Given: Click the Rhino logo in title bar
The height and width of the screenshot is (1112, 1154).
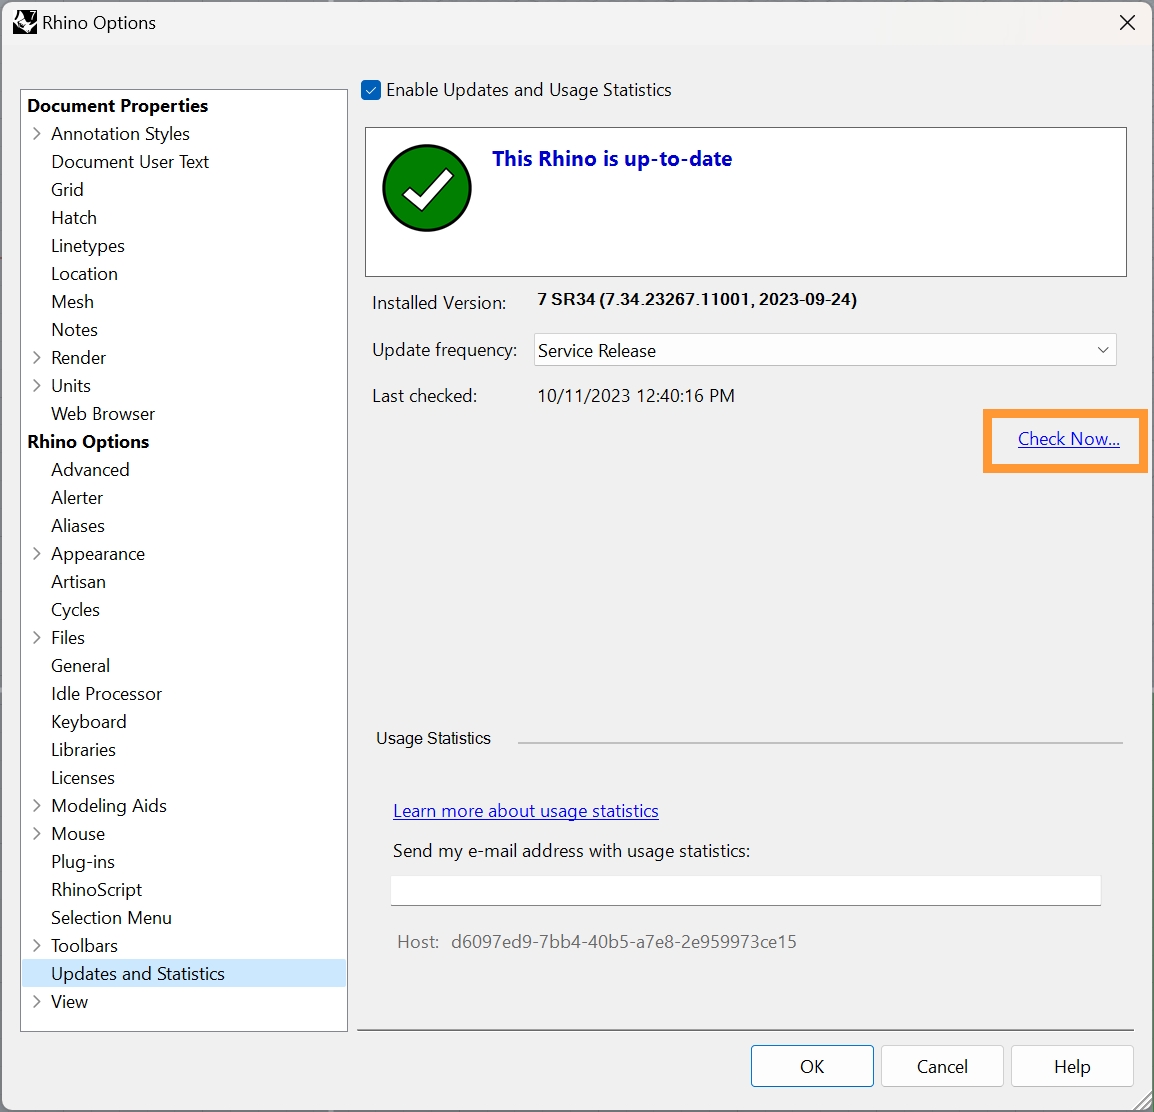Looking at the screenshot, I should 24,22.
